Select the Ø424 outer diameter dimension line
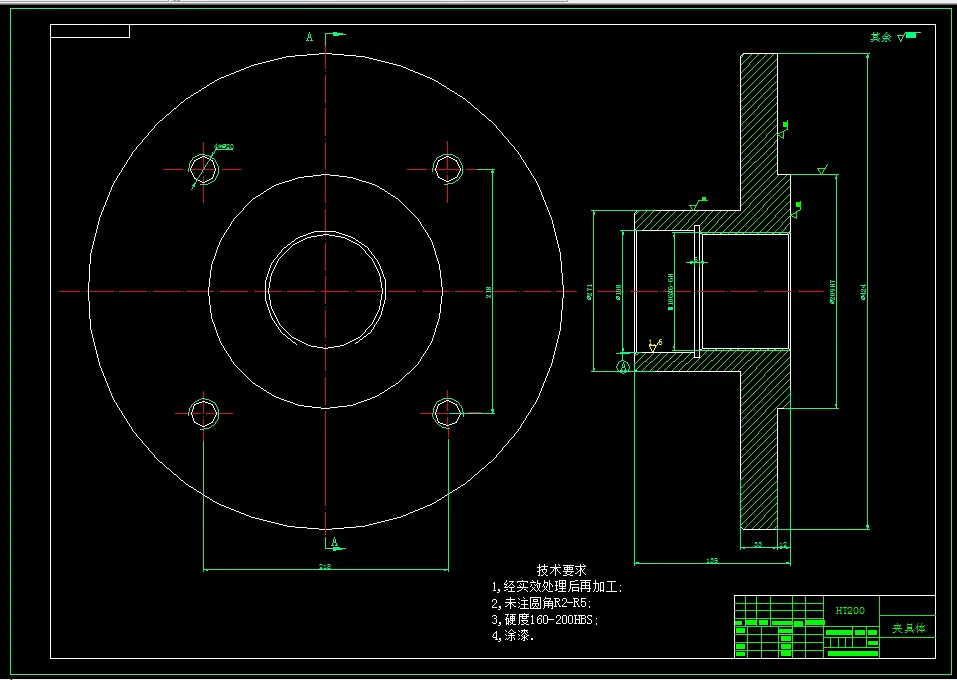Screen dimensions: 957x680 point(864,291)
